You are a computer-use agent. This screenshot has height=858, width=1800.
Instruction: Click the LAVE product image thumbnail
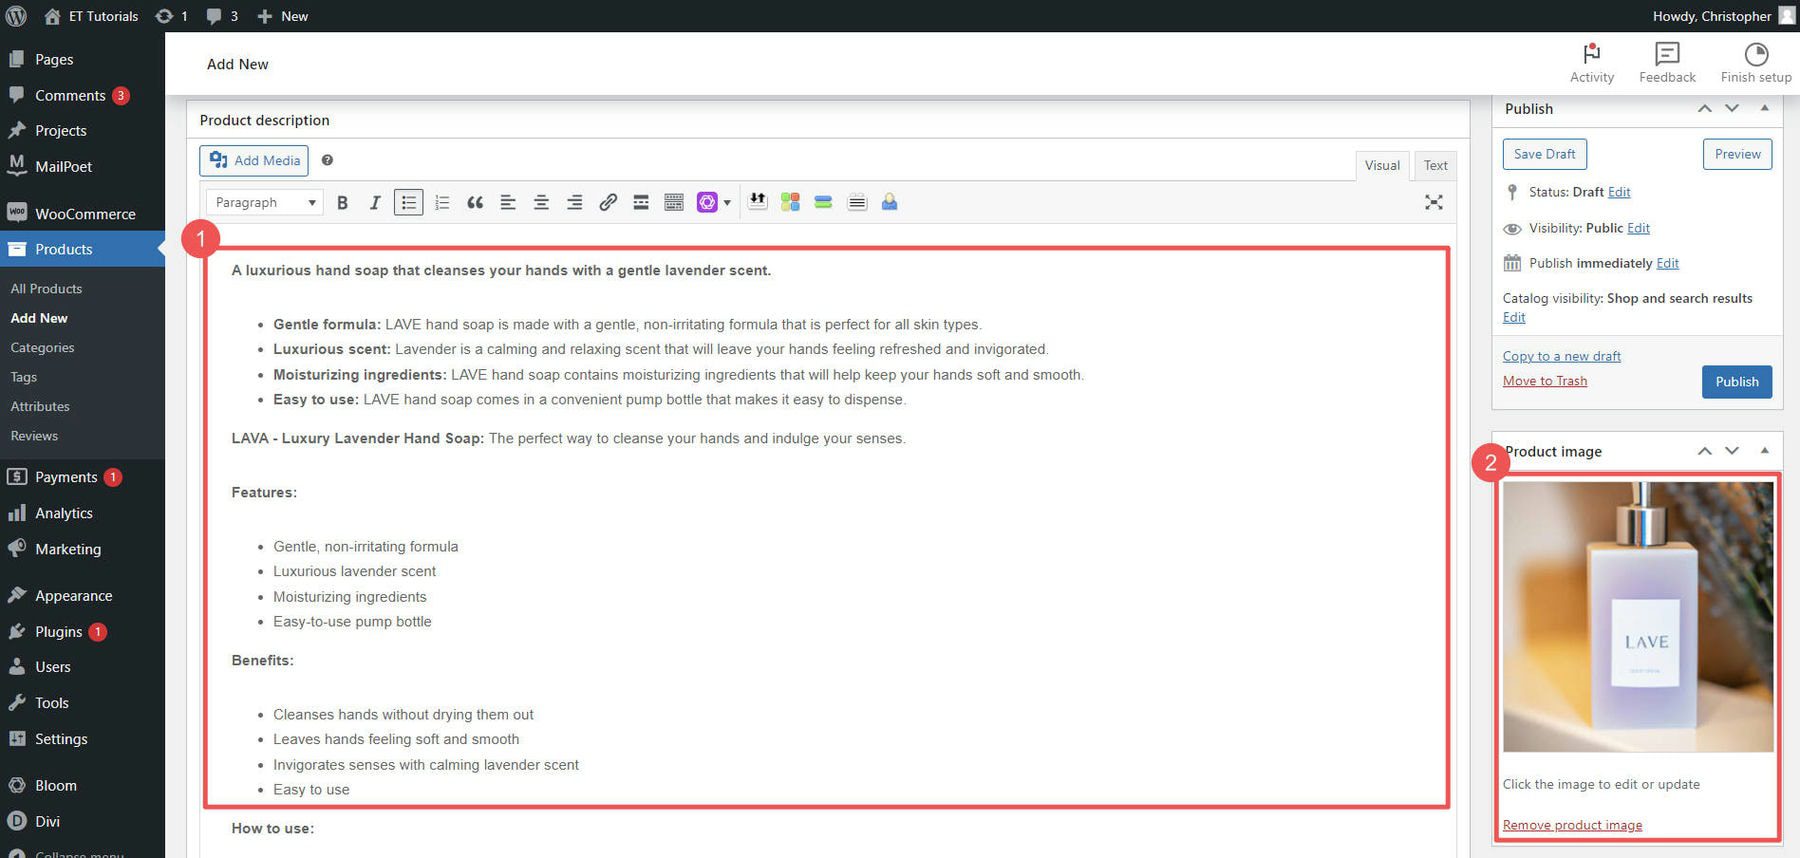click(1637, 617)
